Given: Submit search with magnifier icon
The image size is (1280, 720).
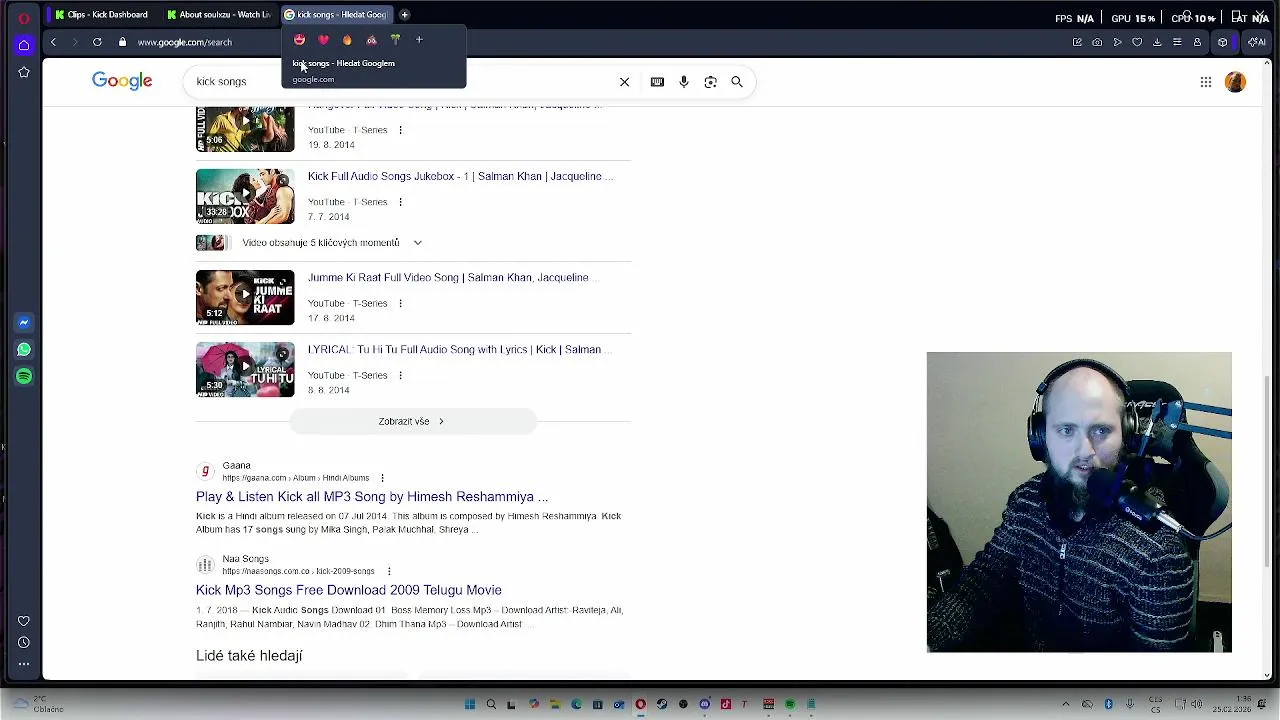Looking at the screenshot, I should tap(737, 82).
